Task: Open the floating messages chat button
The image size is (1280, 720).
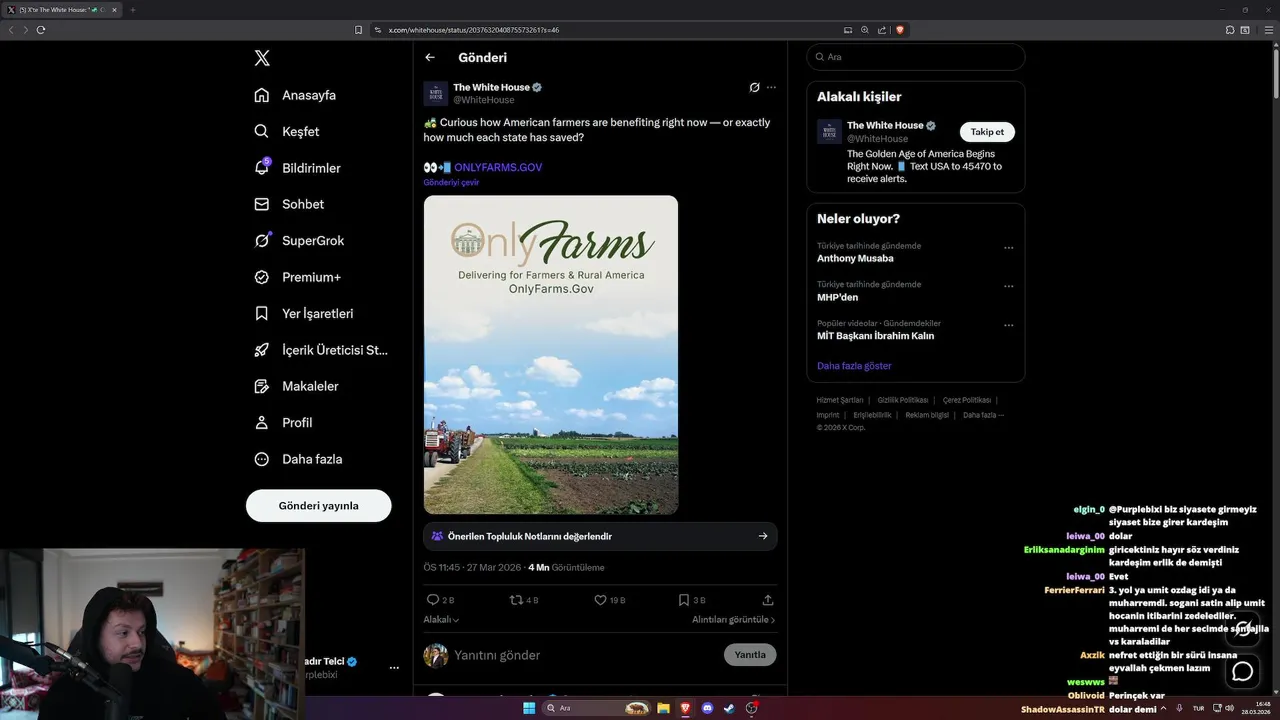Action: (x=1243, y=671)
